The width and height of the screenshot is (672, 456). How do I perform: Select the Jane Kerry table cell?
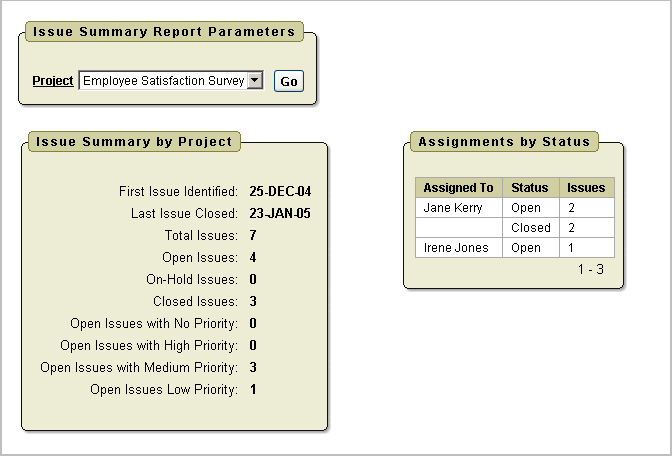click(453, 208)
